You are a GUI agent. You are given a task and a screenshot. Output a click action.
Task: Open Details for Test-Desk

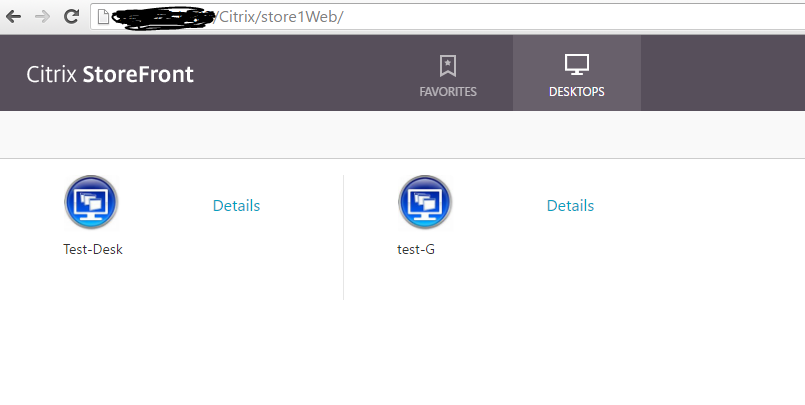[x=236, y=205]
